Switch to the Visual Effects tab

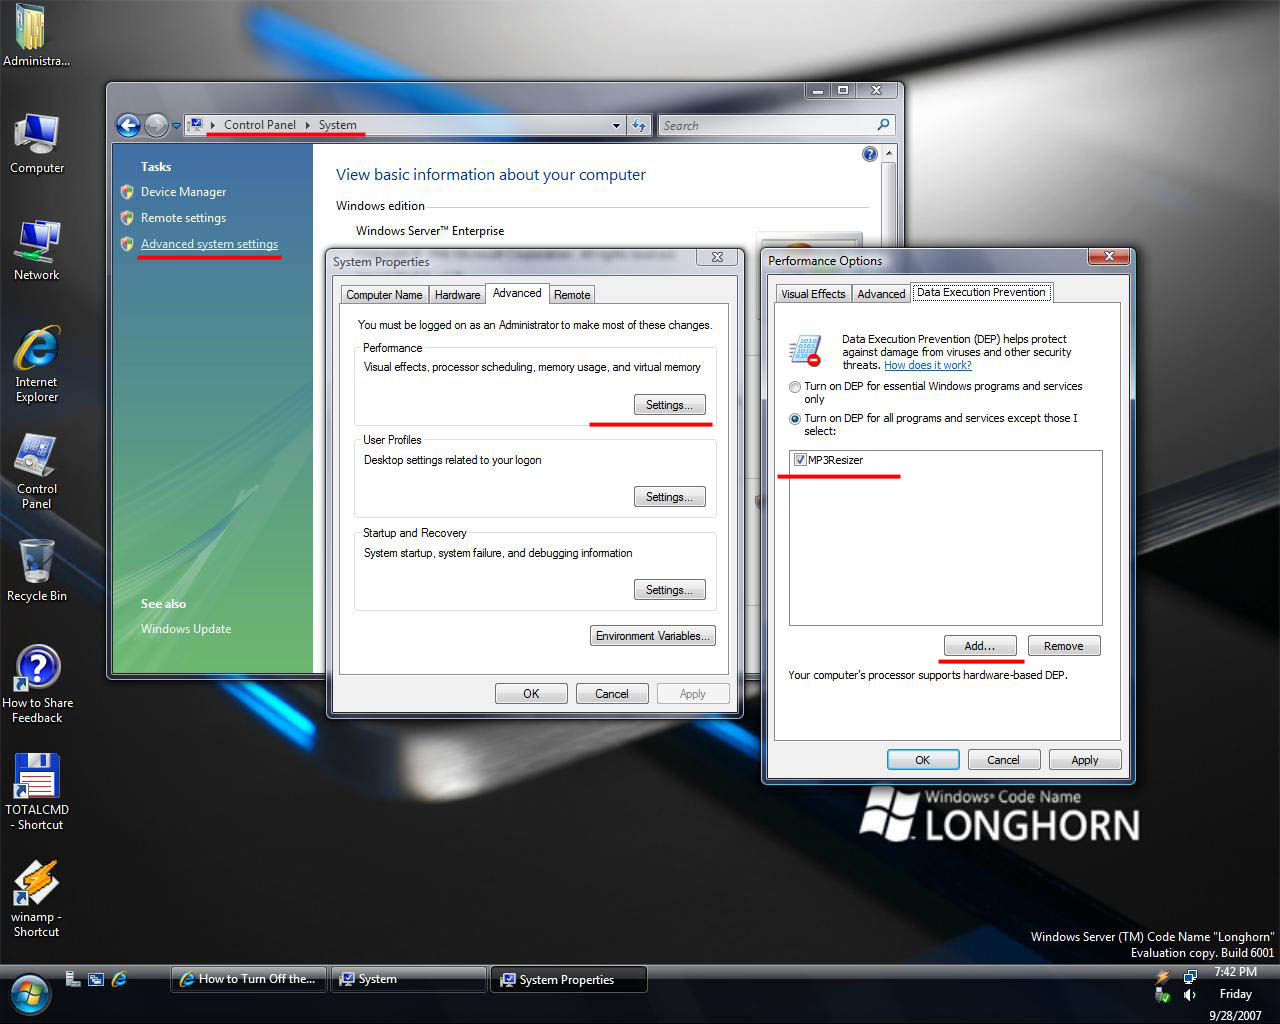pyautogui.click(x=812, y=294)
